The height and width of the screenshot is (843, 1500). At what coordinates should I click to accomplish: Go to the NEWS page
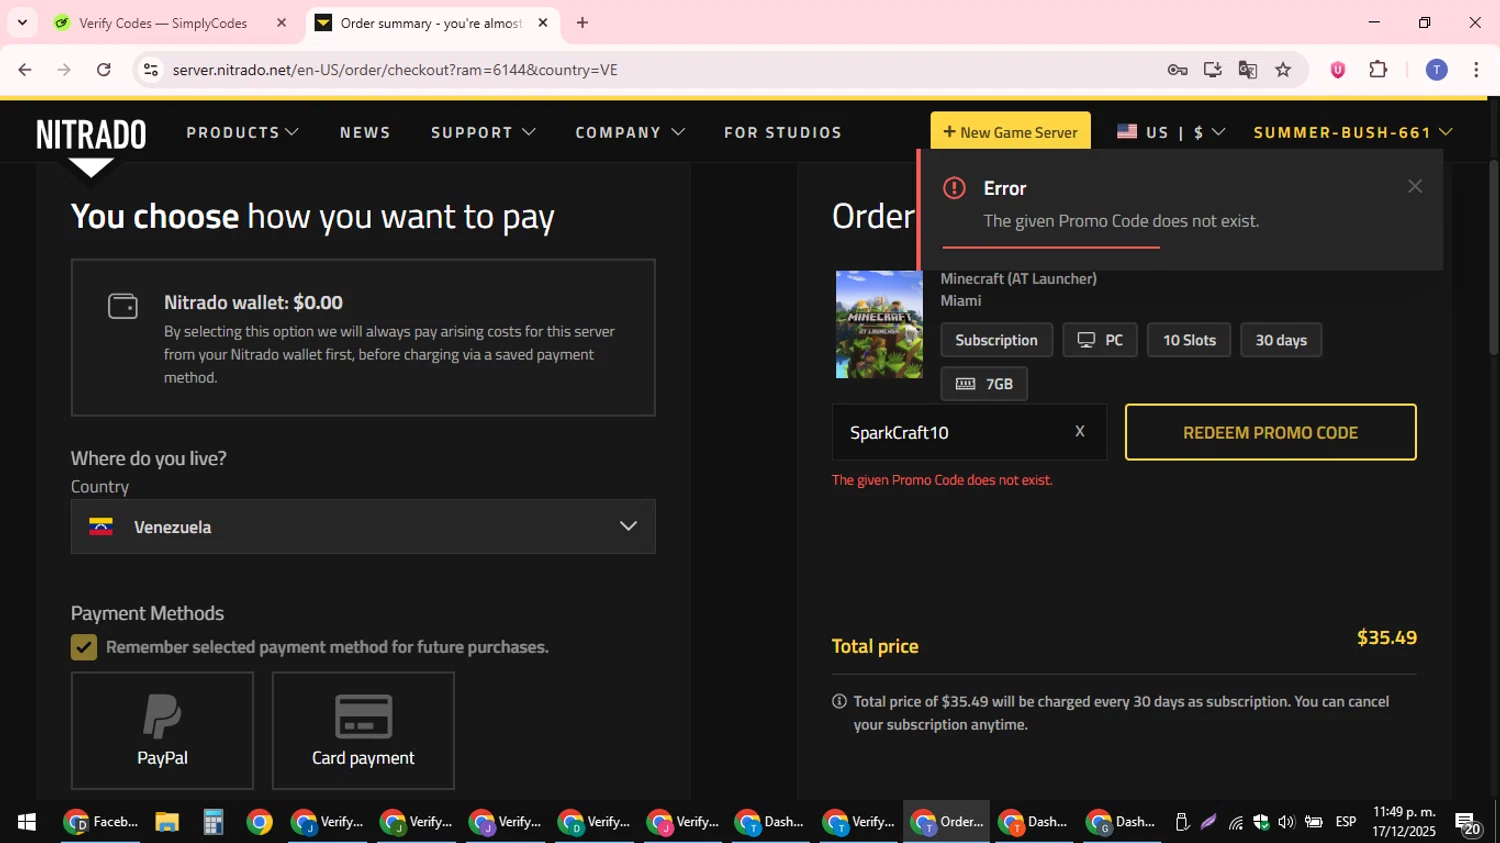pyautogui.click(x=365, y=132)
